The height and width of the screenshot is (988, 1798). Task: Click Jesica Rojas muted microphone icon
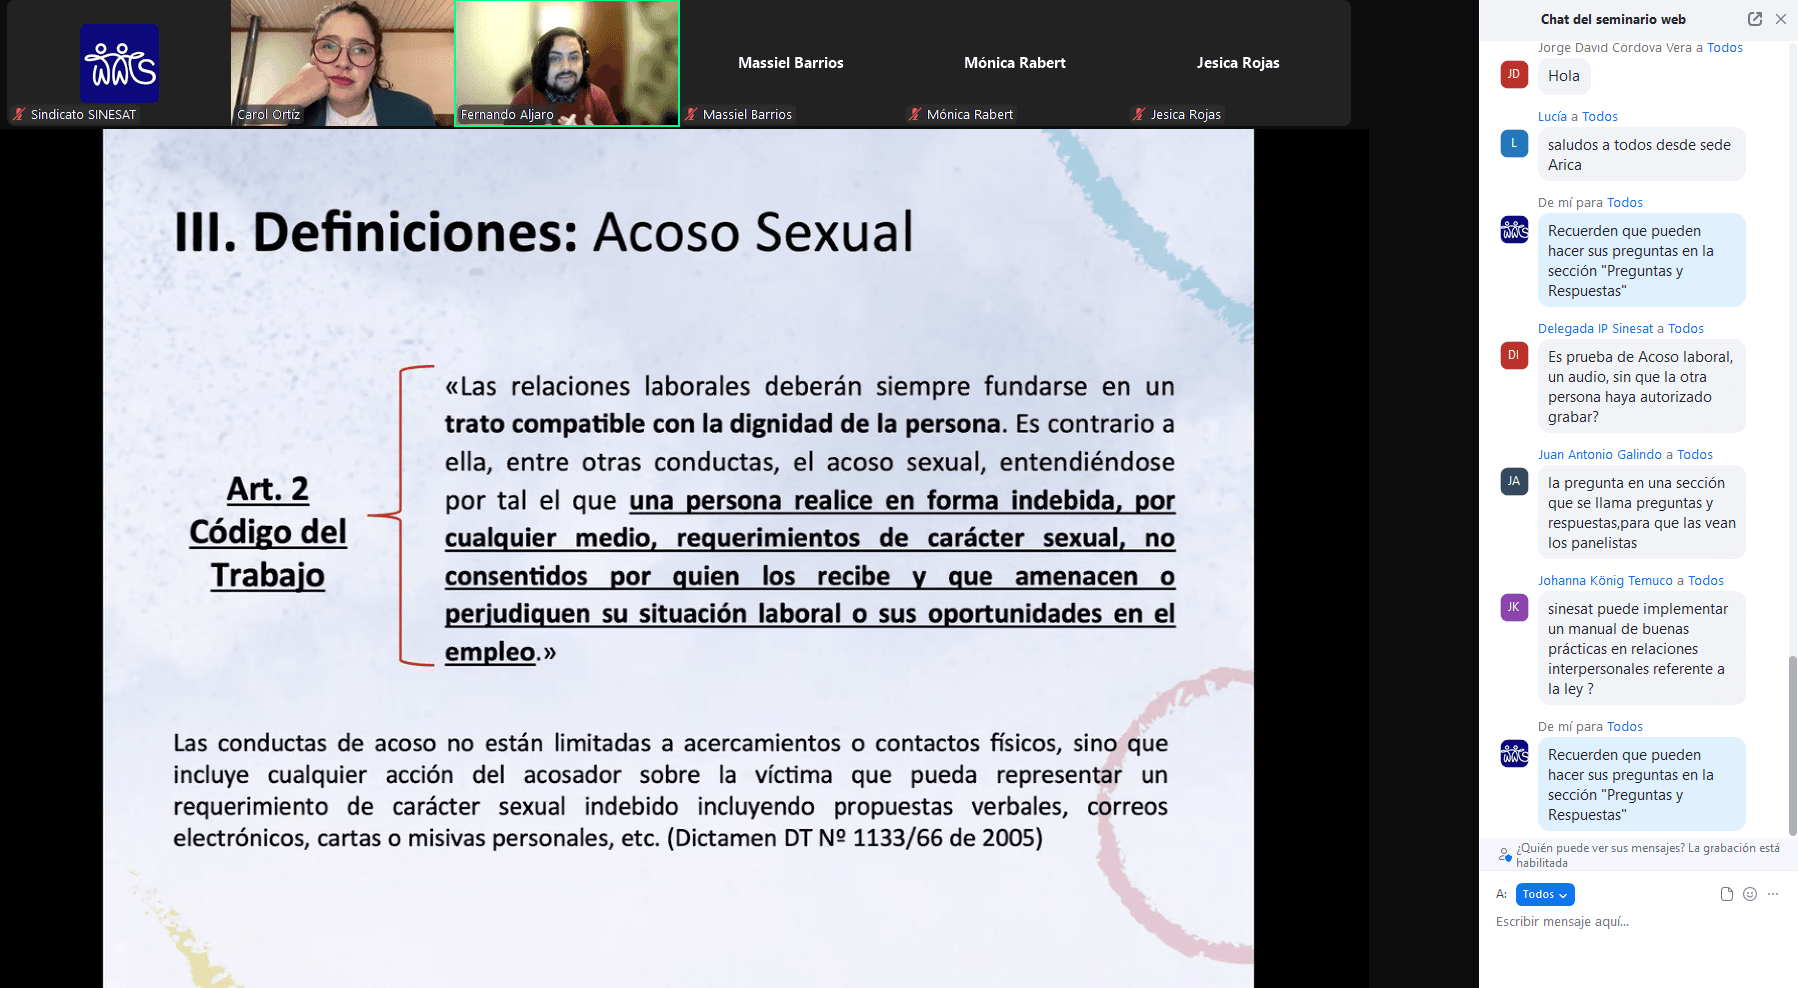pyautogui.click(x=1139, y=115)
